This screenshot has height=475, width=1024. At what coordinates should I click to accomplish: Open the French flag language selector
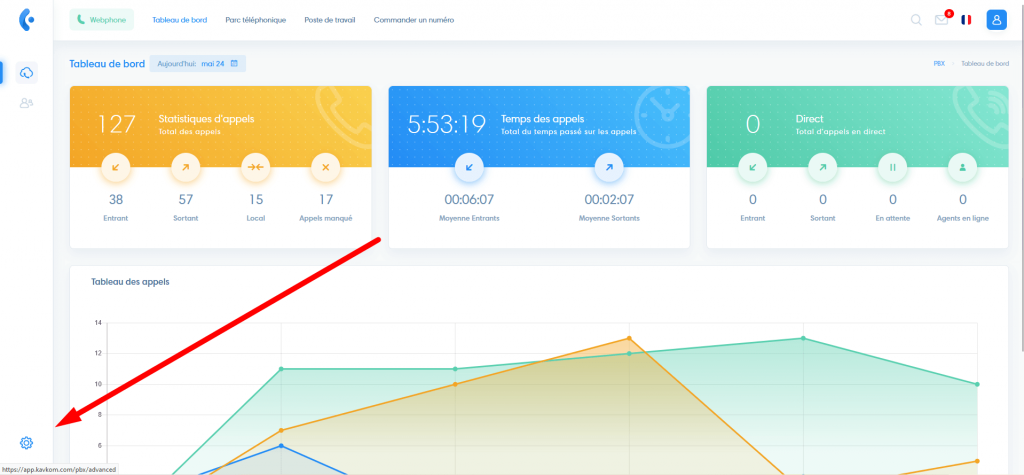[x=967, y=20]
